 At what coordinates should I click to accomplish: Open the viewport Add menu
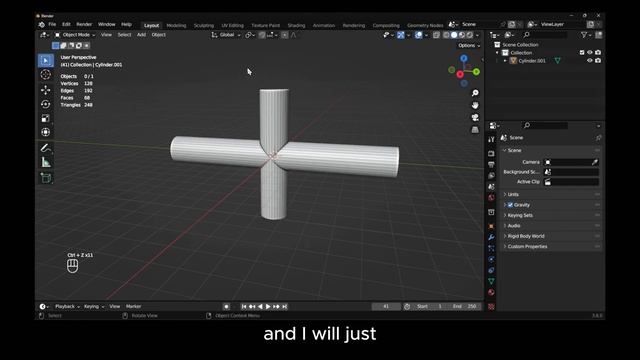pyautogui.click(x=141, y=35)
